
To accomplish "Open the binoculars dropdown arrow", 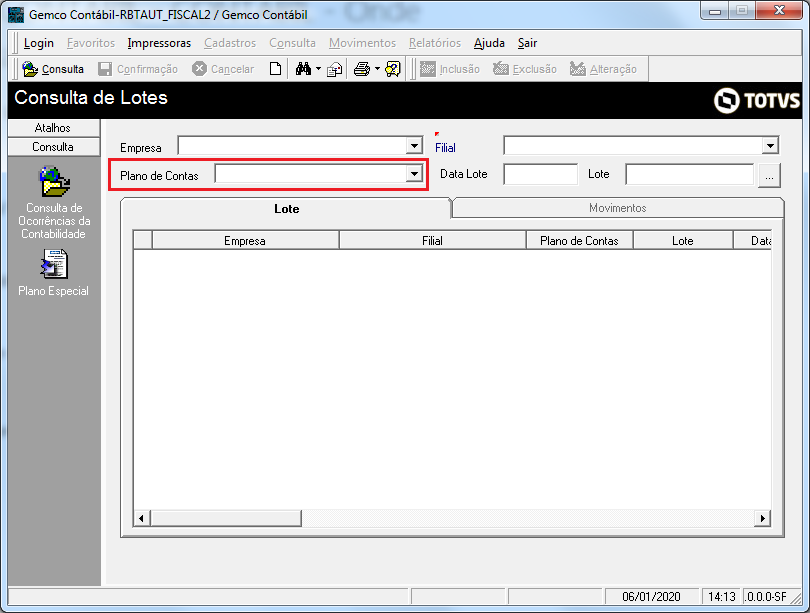I will tap(318, 69).
